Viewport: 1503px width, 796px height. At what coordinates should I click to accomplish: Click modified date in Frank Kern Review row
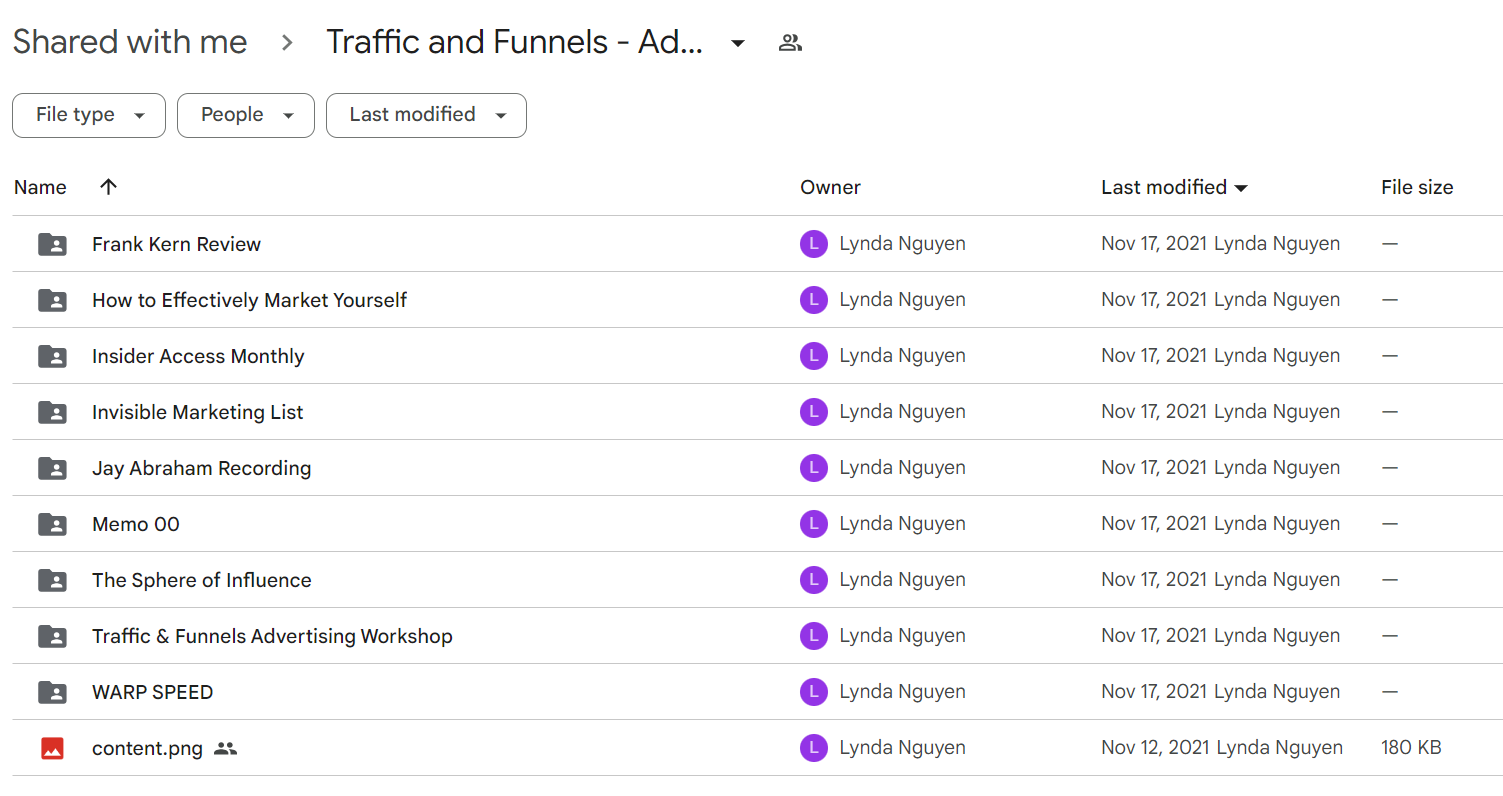click(x=1154, y=244)
